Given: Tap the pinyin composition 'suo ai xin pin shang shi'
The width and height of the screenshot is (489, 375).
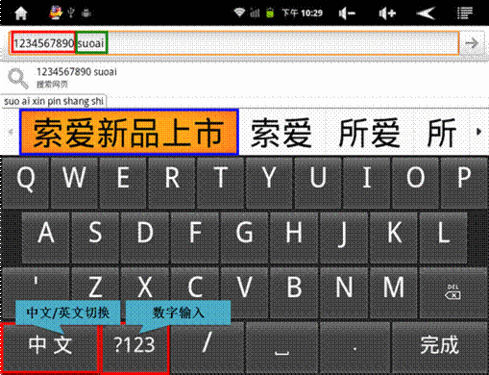Looking at the screenshot, I should pos(54,101).
